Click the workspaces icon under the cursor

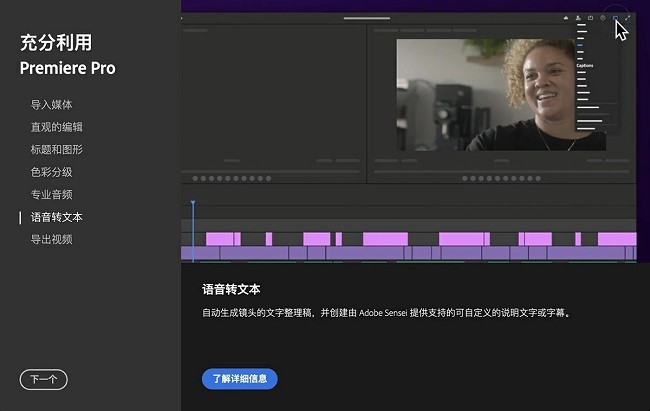tap(615, 18)
